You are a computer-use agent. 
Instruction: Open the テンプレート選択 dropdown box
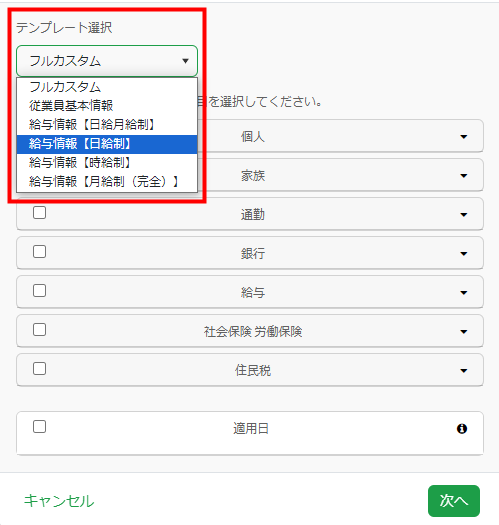[107, 61]
